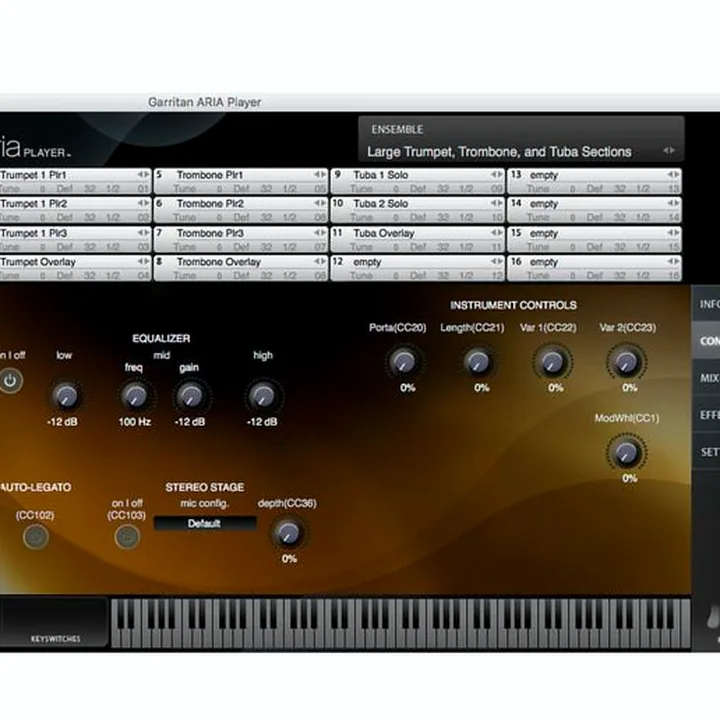Screen dimensions: 720x720
Task: Open Trumpet 1 Plr2 instrument arrows
Action: point(144,203)
